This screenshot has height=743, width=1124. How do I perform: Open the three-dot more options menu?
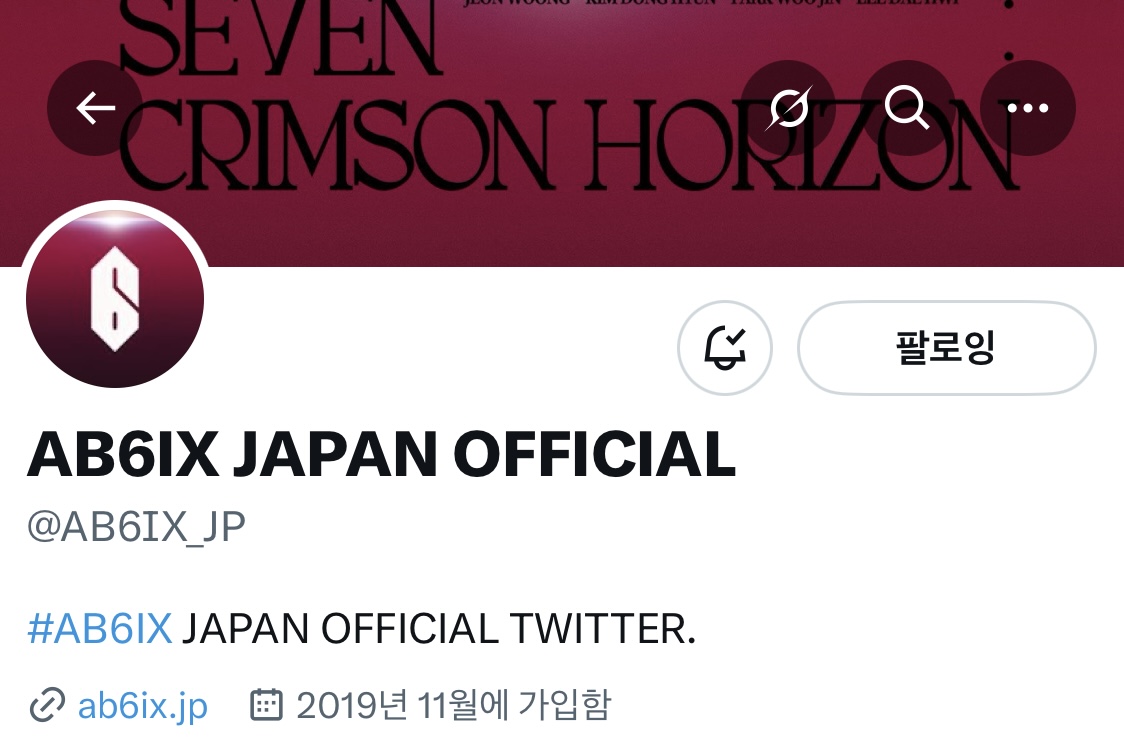pyautogui.click(x=1027, y=108)
